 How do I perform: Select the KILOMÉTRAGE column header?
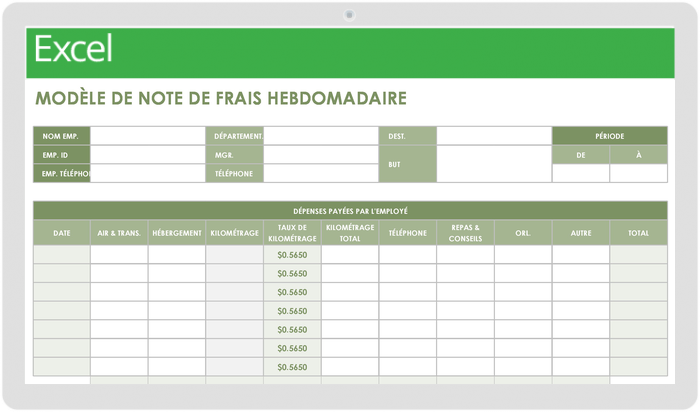coord(235,233)
